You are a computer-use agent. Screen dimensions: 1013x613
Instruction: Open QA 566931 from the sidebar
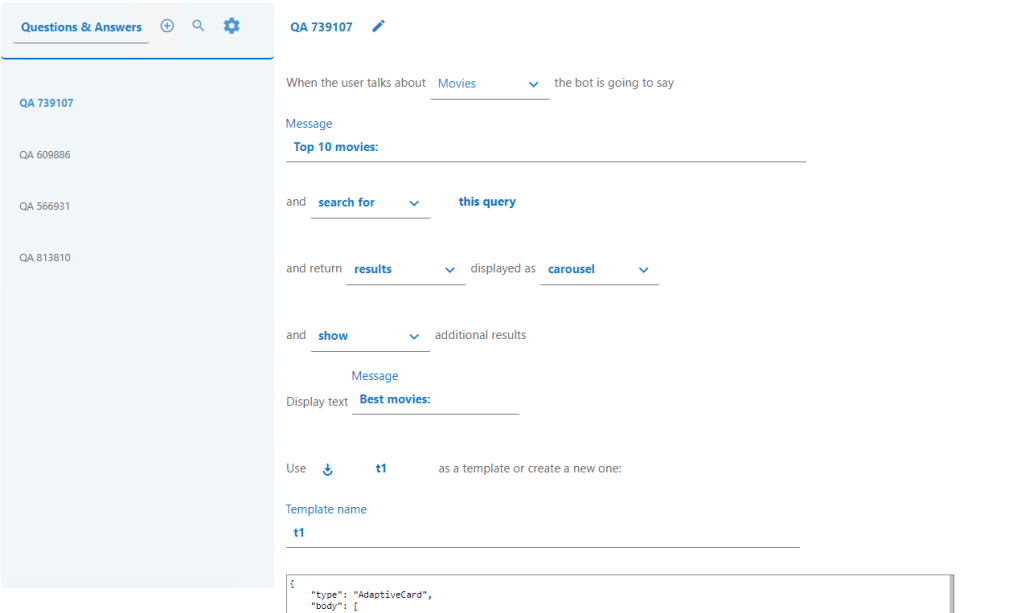coord(45,206)
